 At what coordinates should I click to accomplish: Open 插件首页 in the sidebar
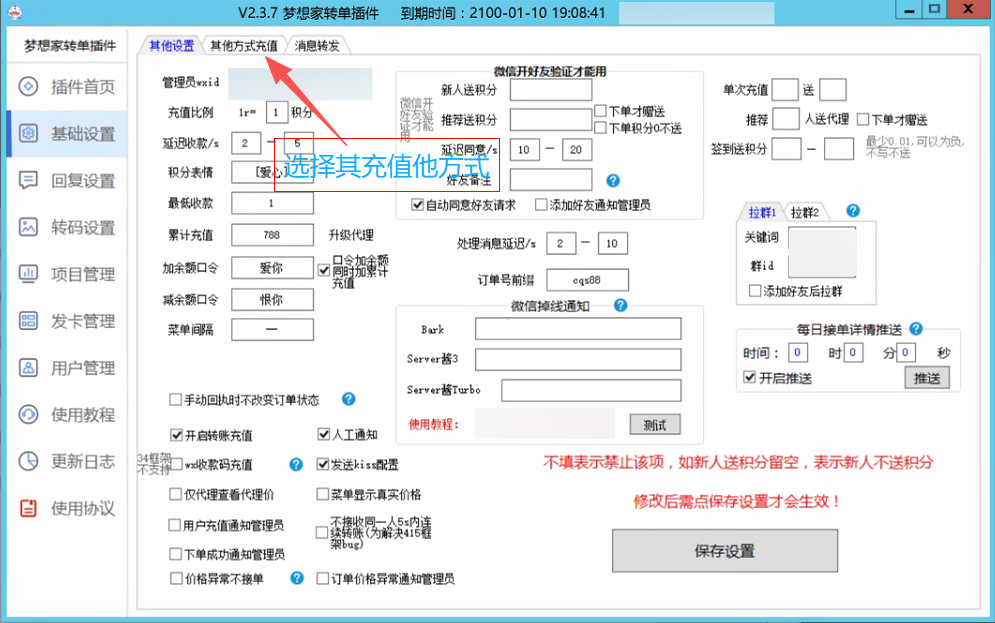click(67, 87)
